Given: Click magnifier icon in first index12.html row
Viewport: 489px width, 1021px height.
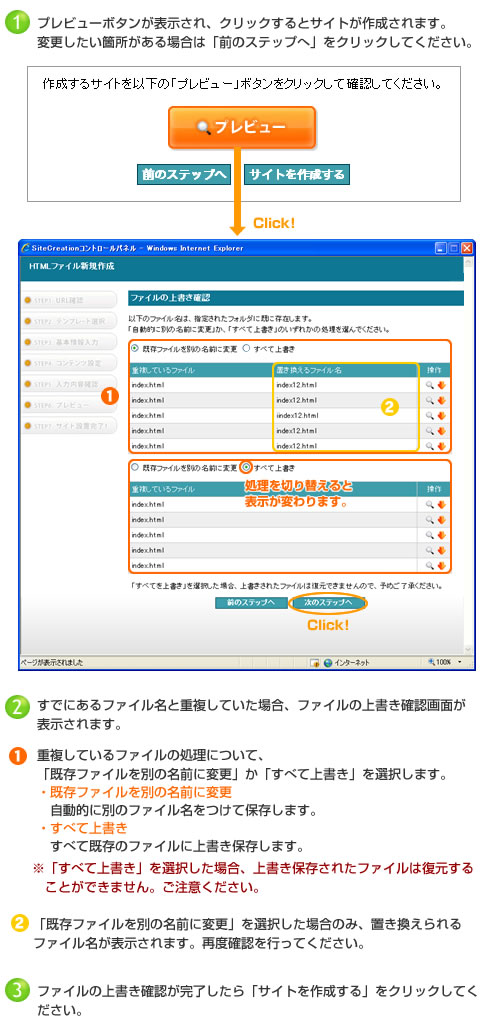Looking at the screenshot, I should coord(430,385).
